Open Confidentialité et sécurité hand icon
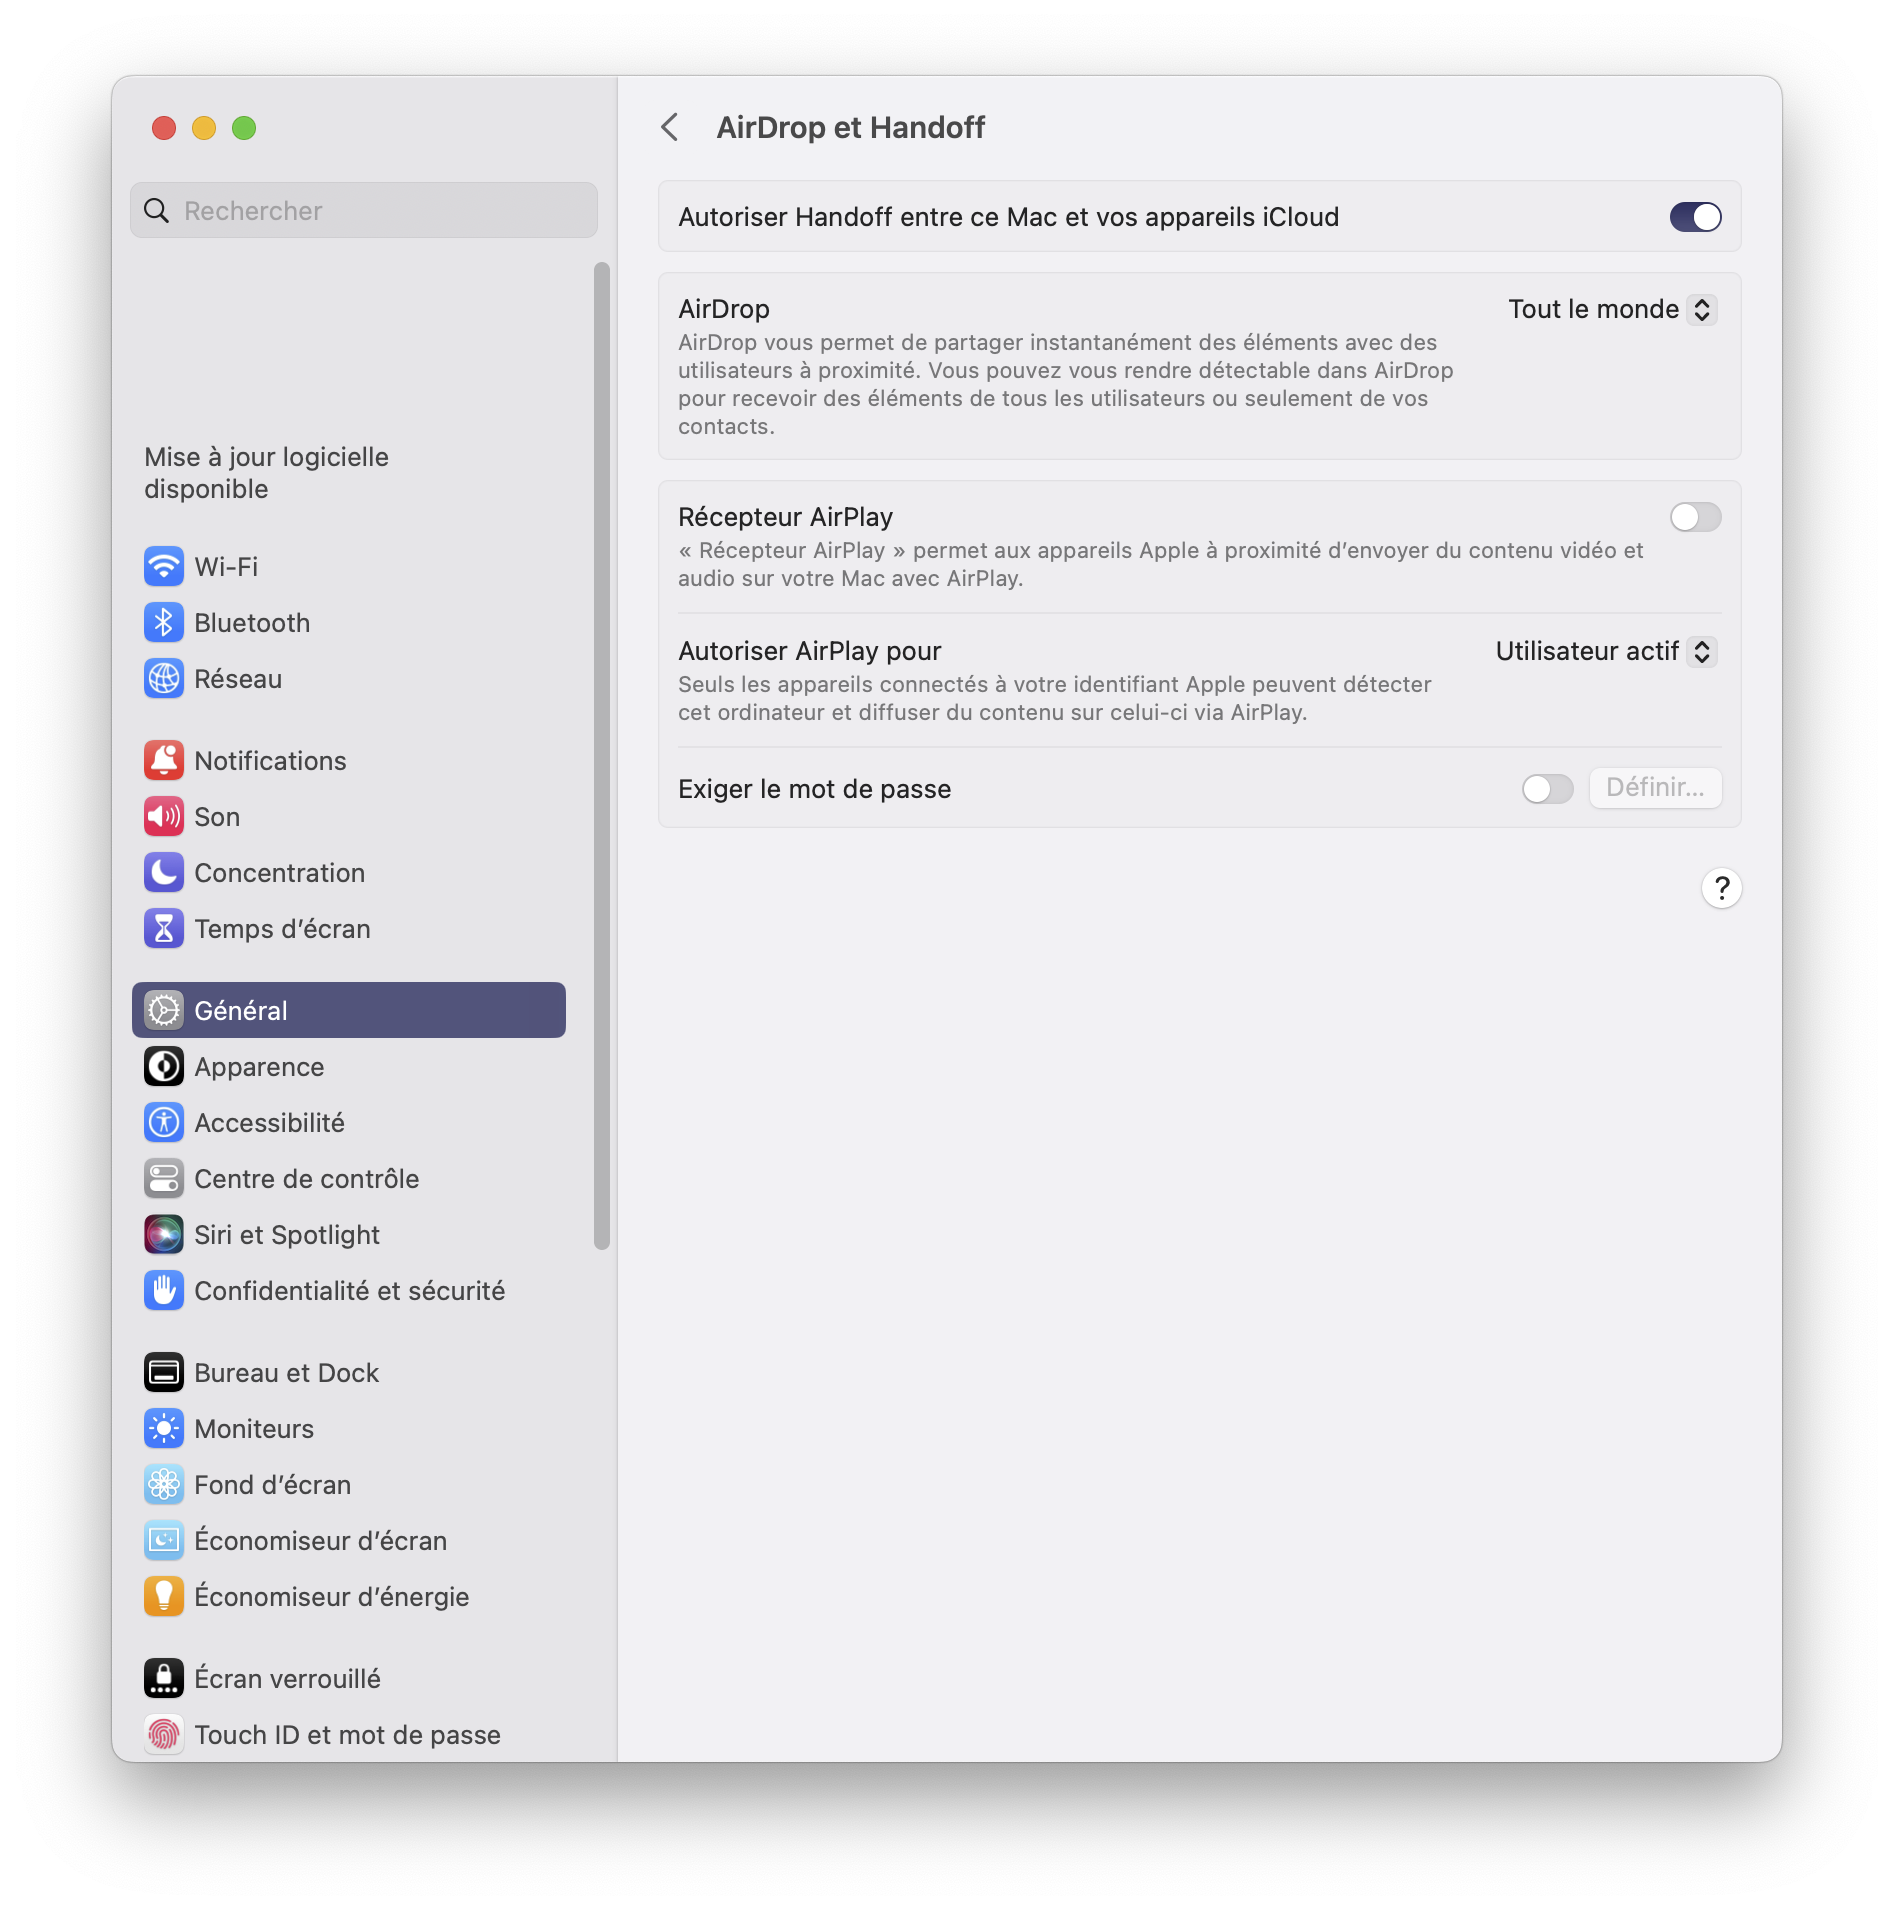This screenshot has width=1894, height=1910. (164, 1290)
